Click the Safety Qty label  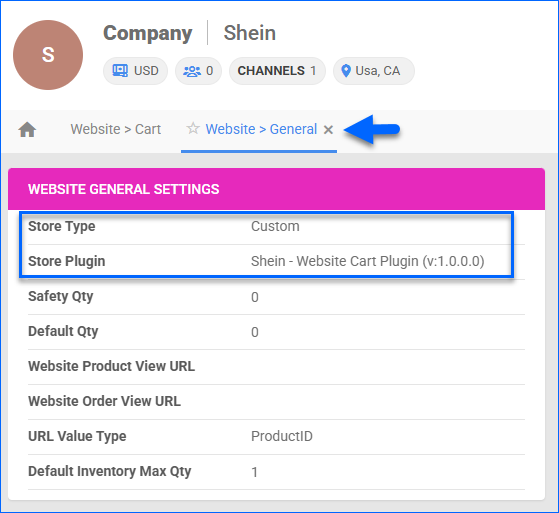pyautogui.click(x=61, y=296)
